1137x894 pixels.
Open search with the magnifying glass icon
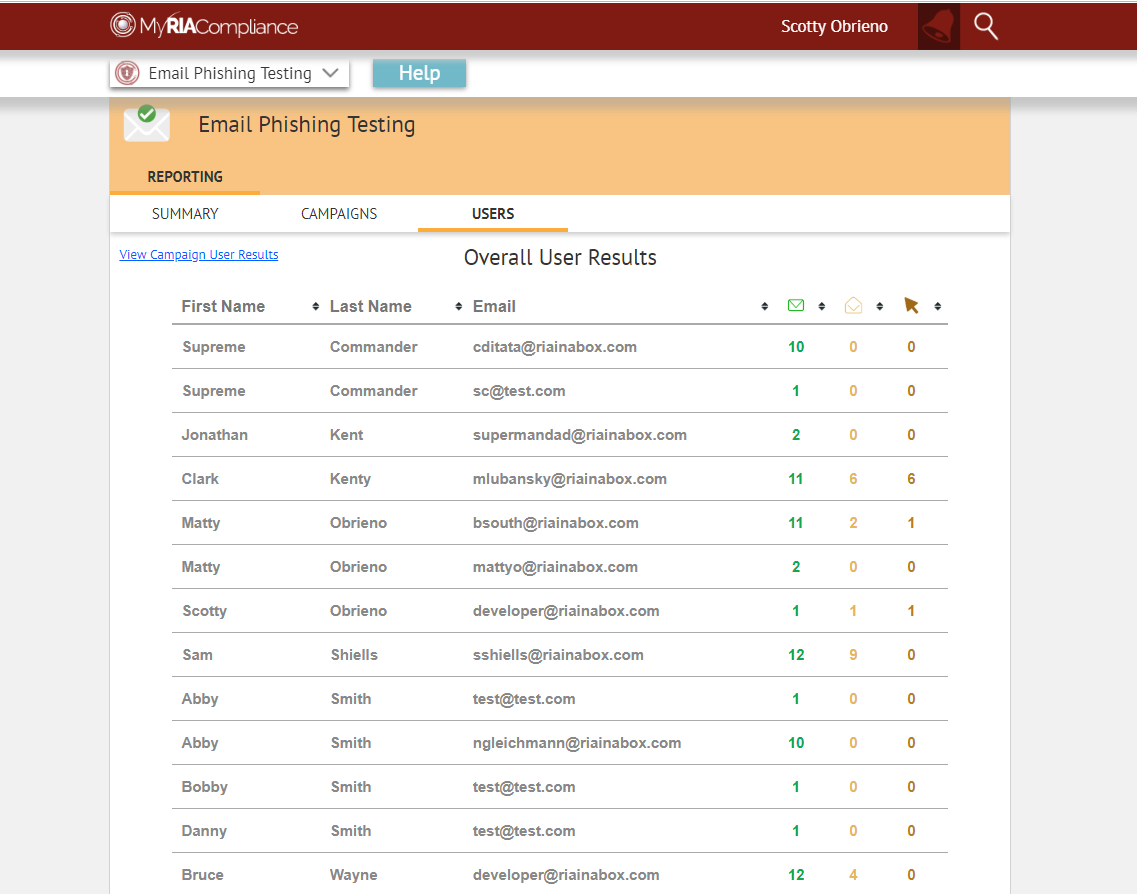[x=986, y=27]
